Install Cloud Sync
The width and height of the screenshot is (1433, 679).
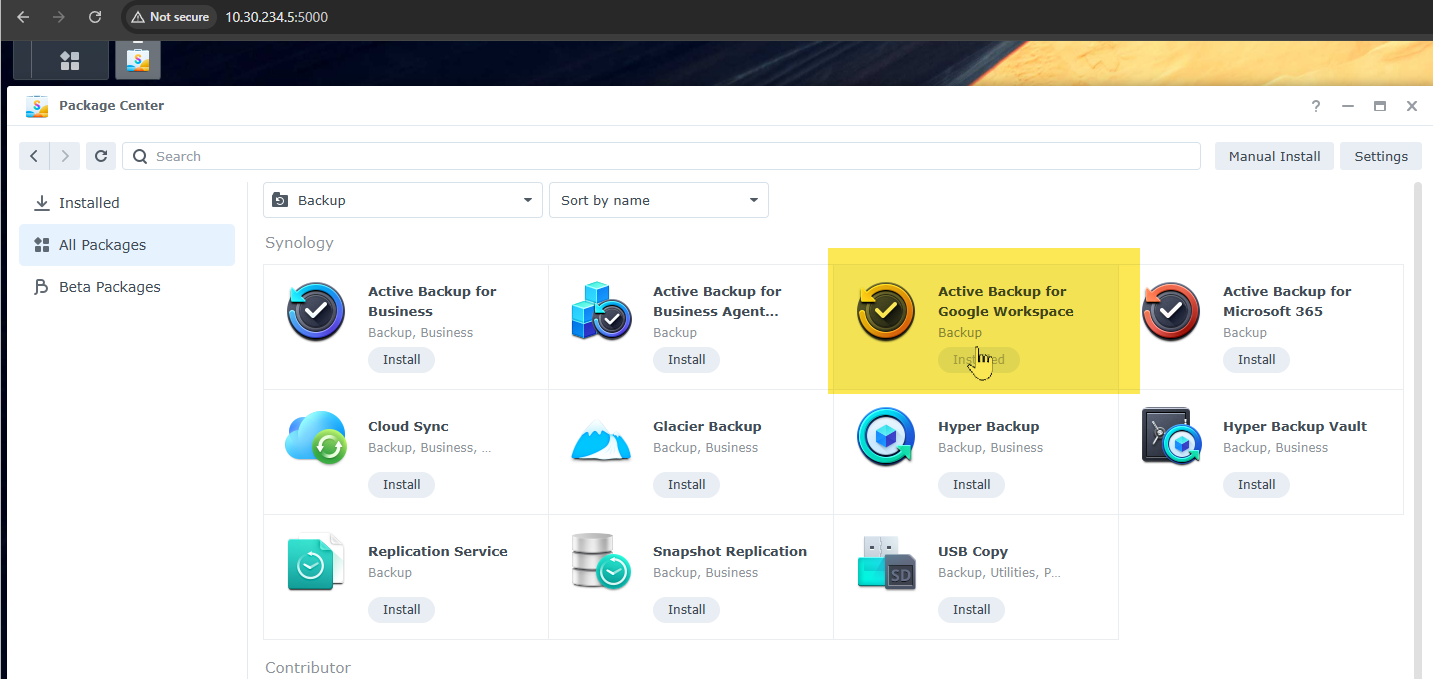[402, 485]
